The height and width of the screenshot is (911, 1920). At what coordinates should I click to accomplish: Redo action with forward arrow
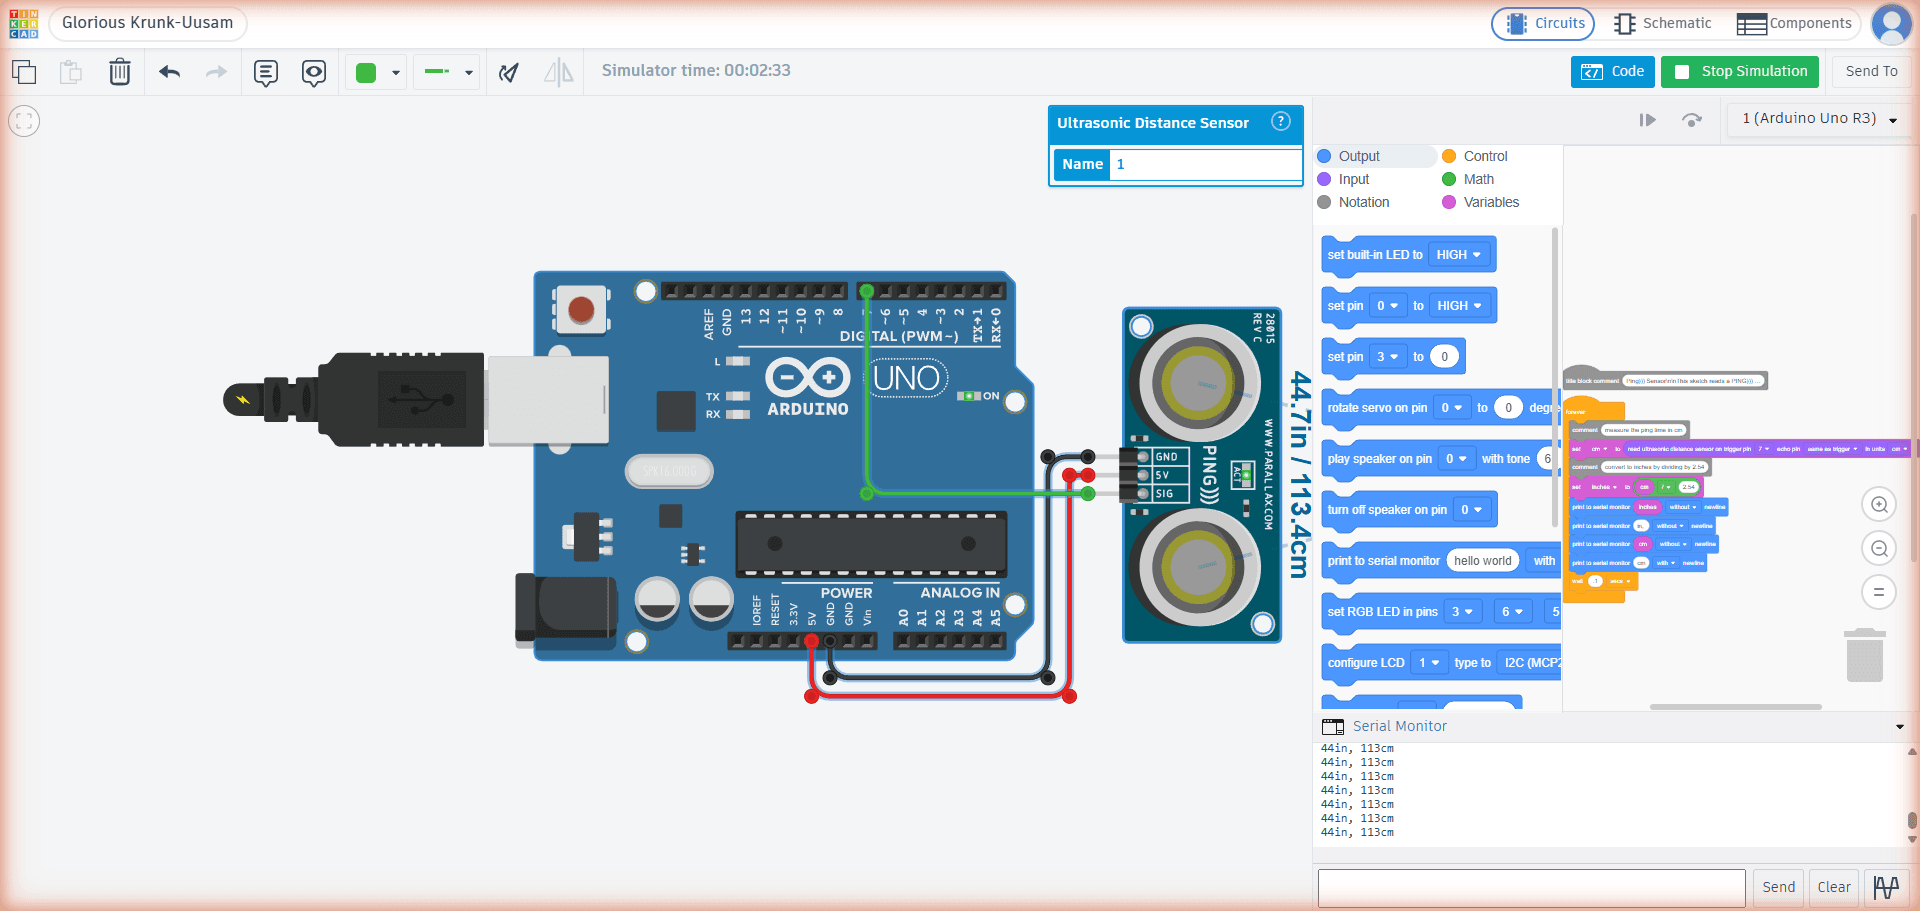(x=216, y=72)
